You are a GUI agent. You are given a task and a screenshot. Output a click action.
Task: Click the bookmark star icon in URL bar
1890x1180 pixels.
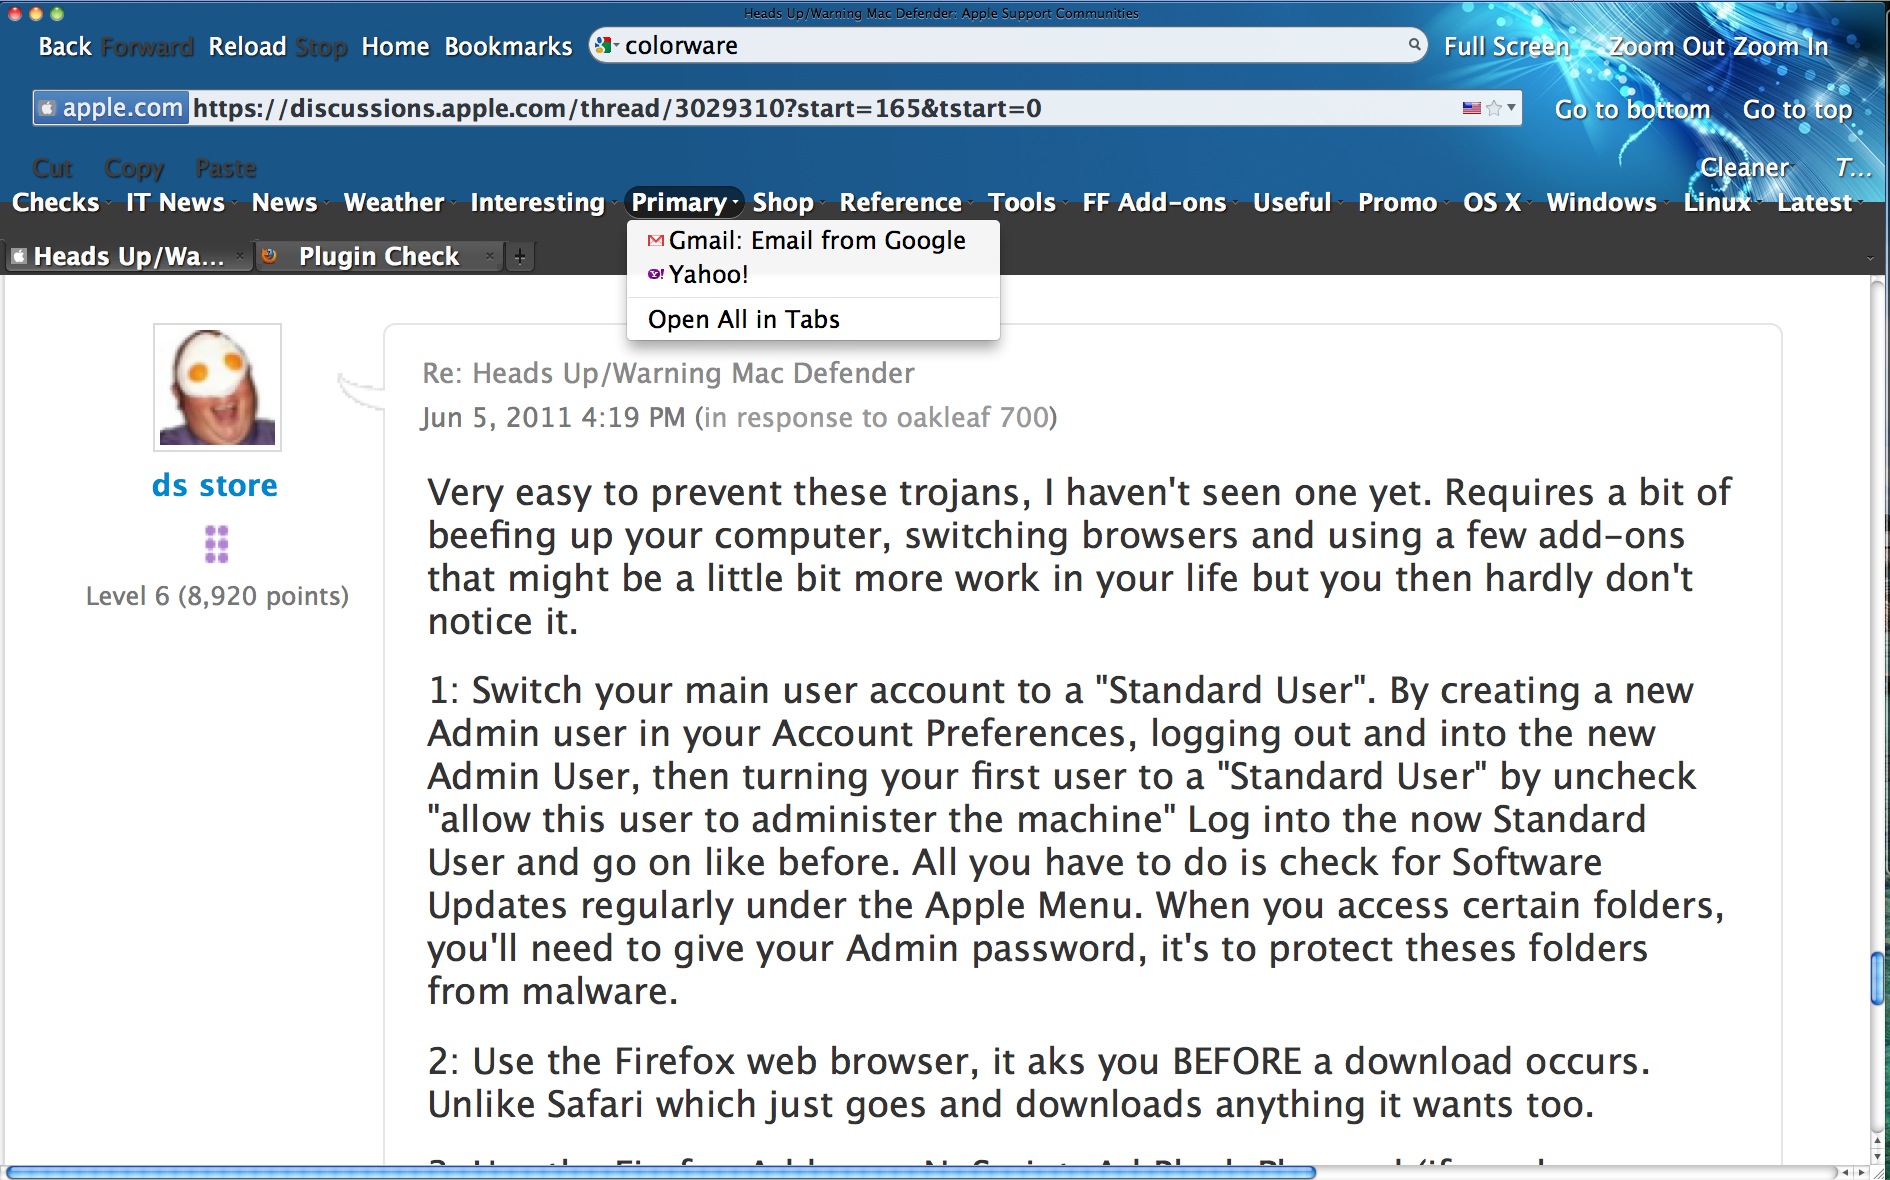[x=1494, y=108]
